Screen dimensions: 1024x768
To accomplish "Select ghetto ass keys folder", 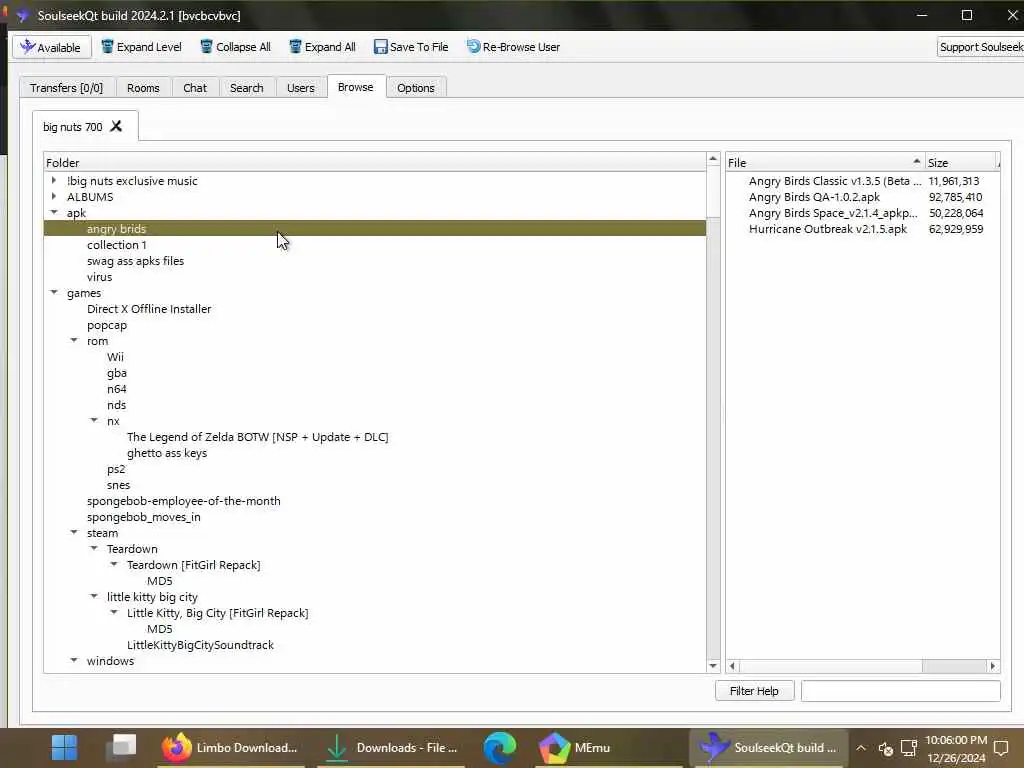I will 167,453.
